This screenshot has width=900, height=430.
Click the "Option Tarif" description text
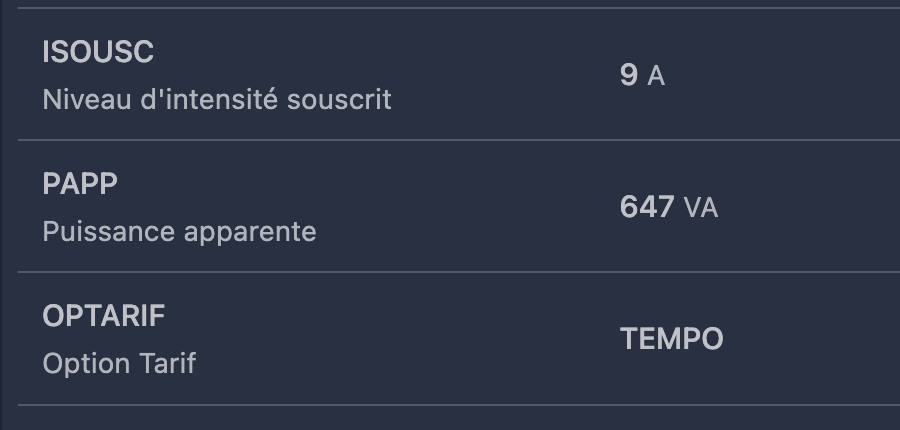pos(119,365)
